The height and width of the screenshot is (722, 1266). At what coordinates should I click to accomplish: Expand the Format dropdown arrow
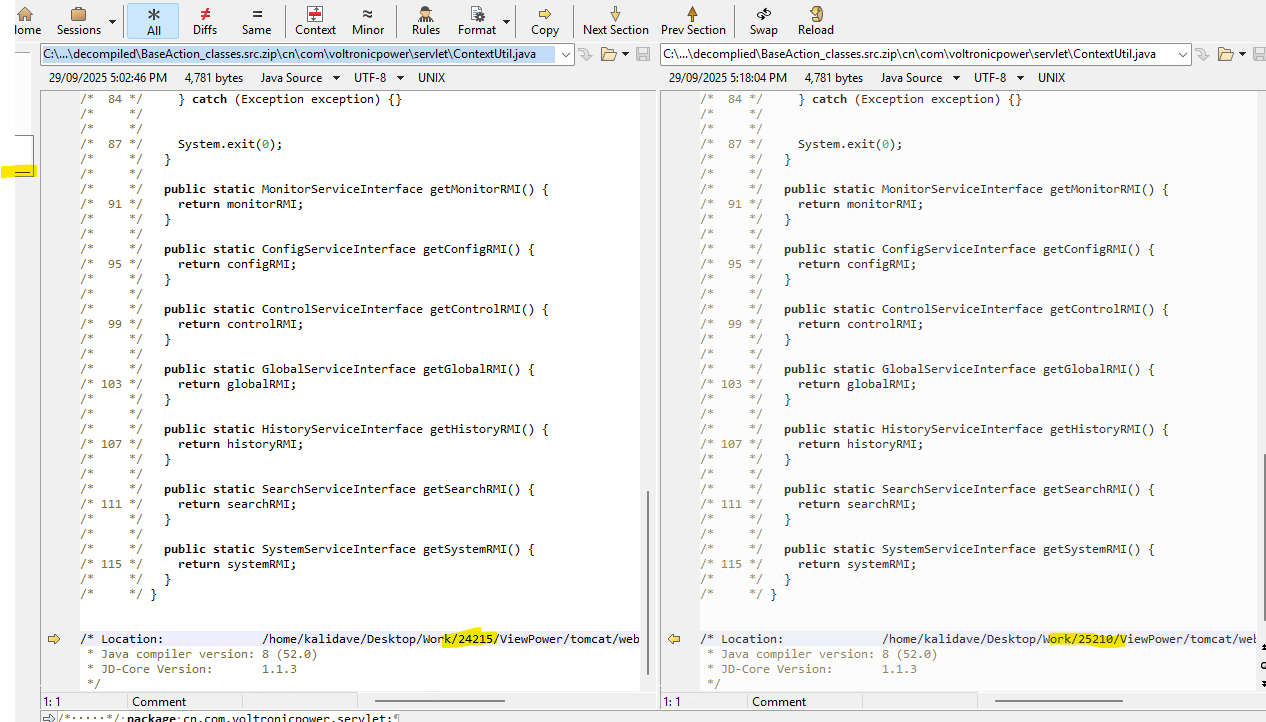(507, 21)
